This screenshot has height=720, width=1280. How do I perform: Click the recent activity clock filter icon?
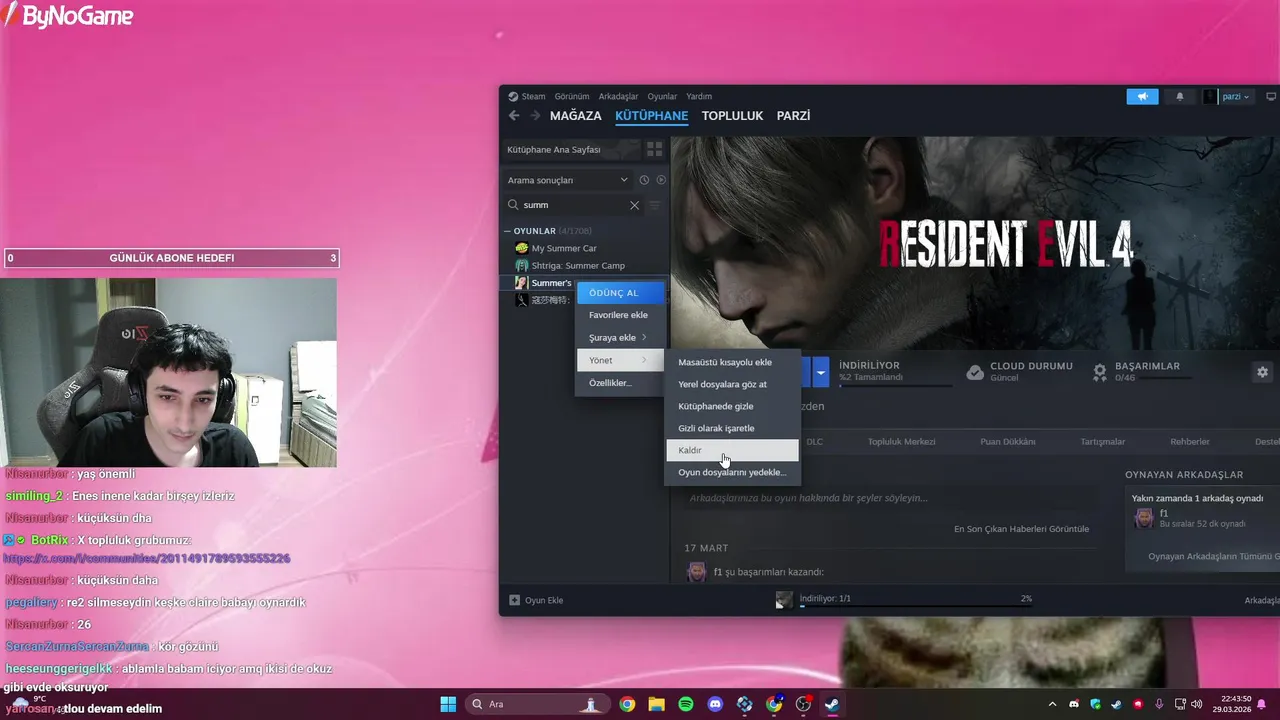click(x=644, y=180)
